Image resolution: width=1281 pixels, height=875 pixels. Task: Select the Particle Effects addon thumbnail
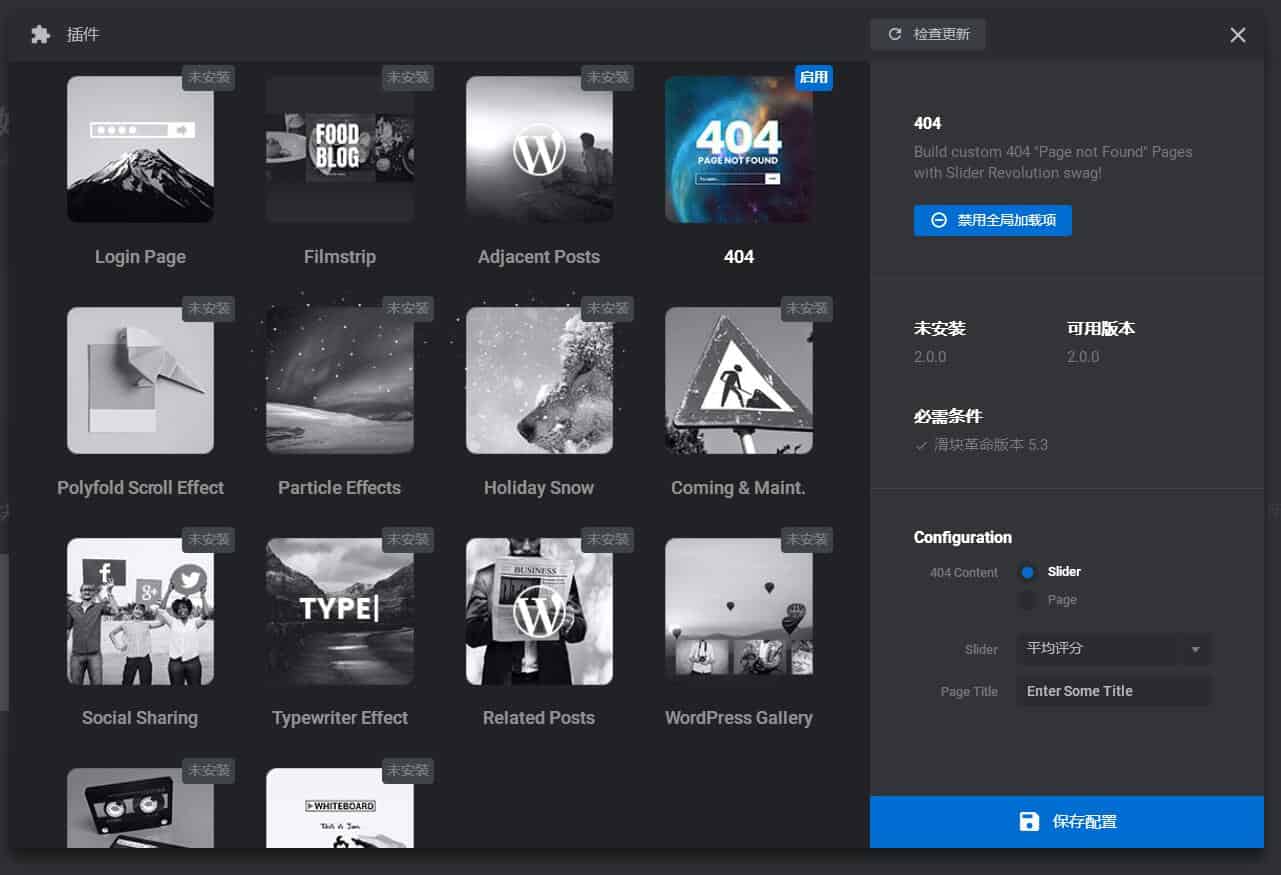(340, 380)
